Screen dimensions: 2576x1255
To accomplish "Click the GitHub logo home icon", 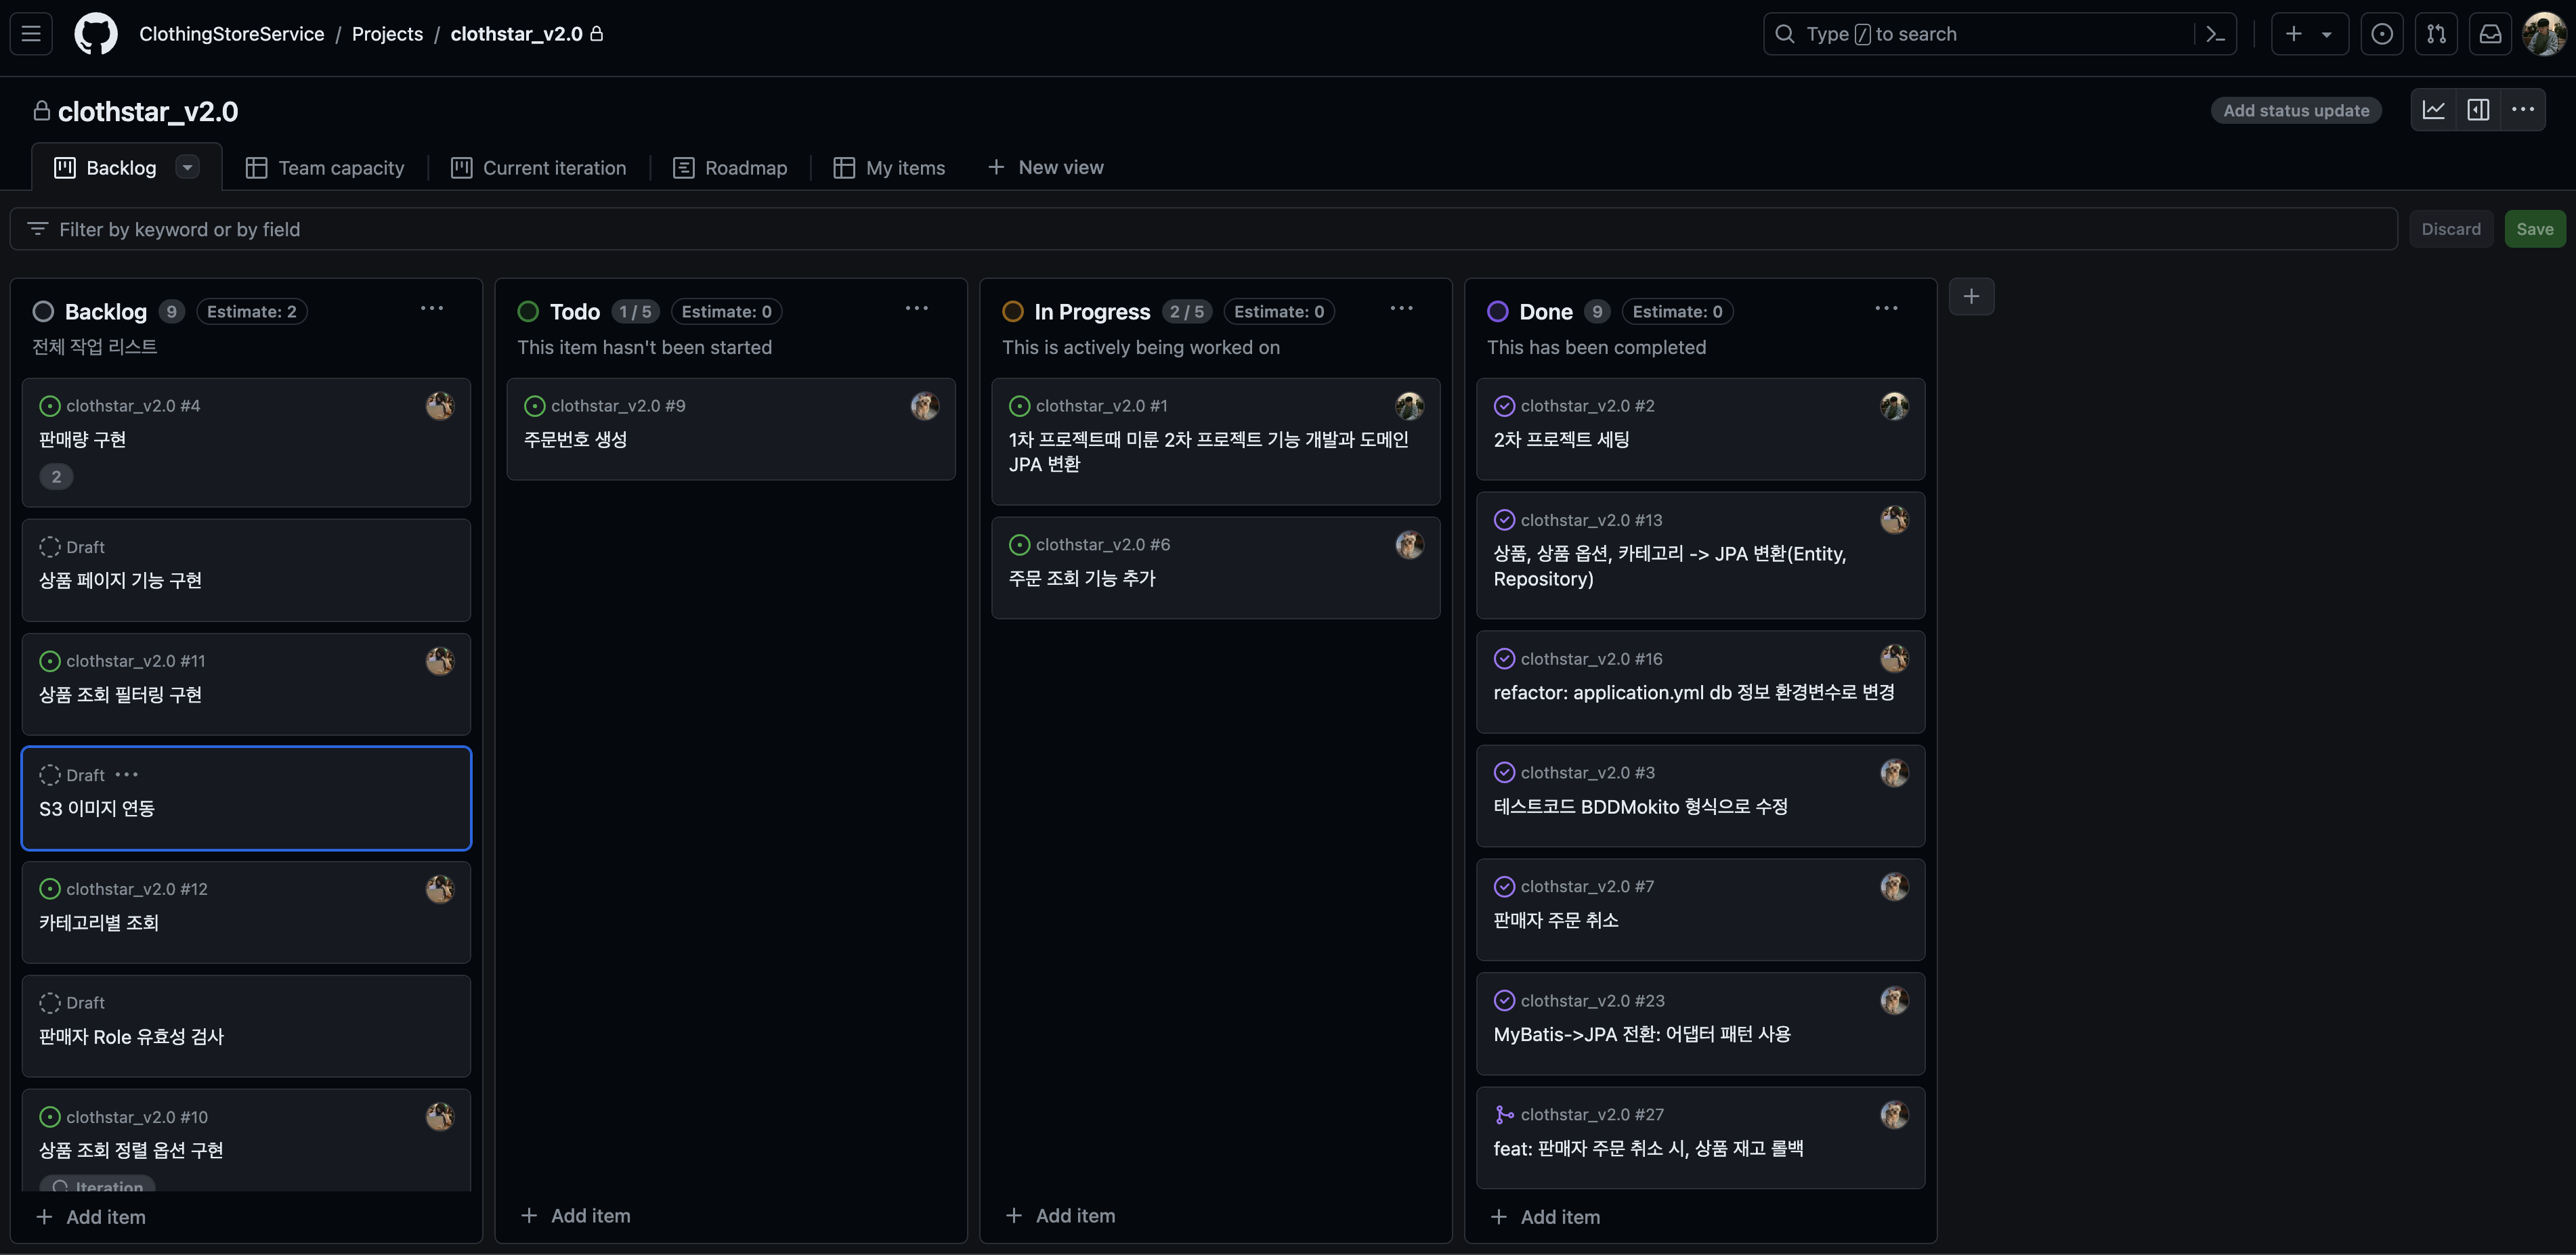I will (96, 34).
